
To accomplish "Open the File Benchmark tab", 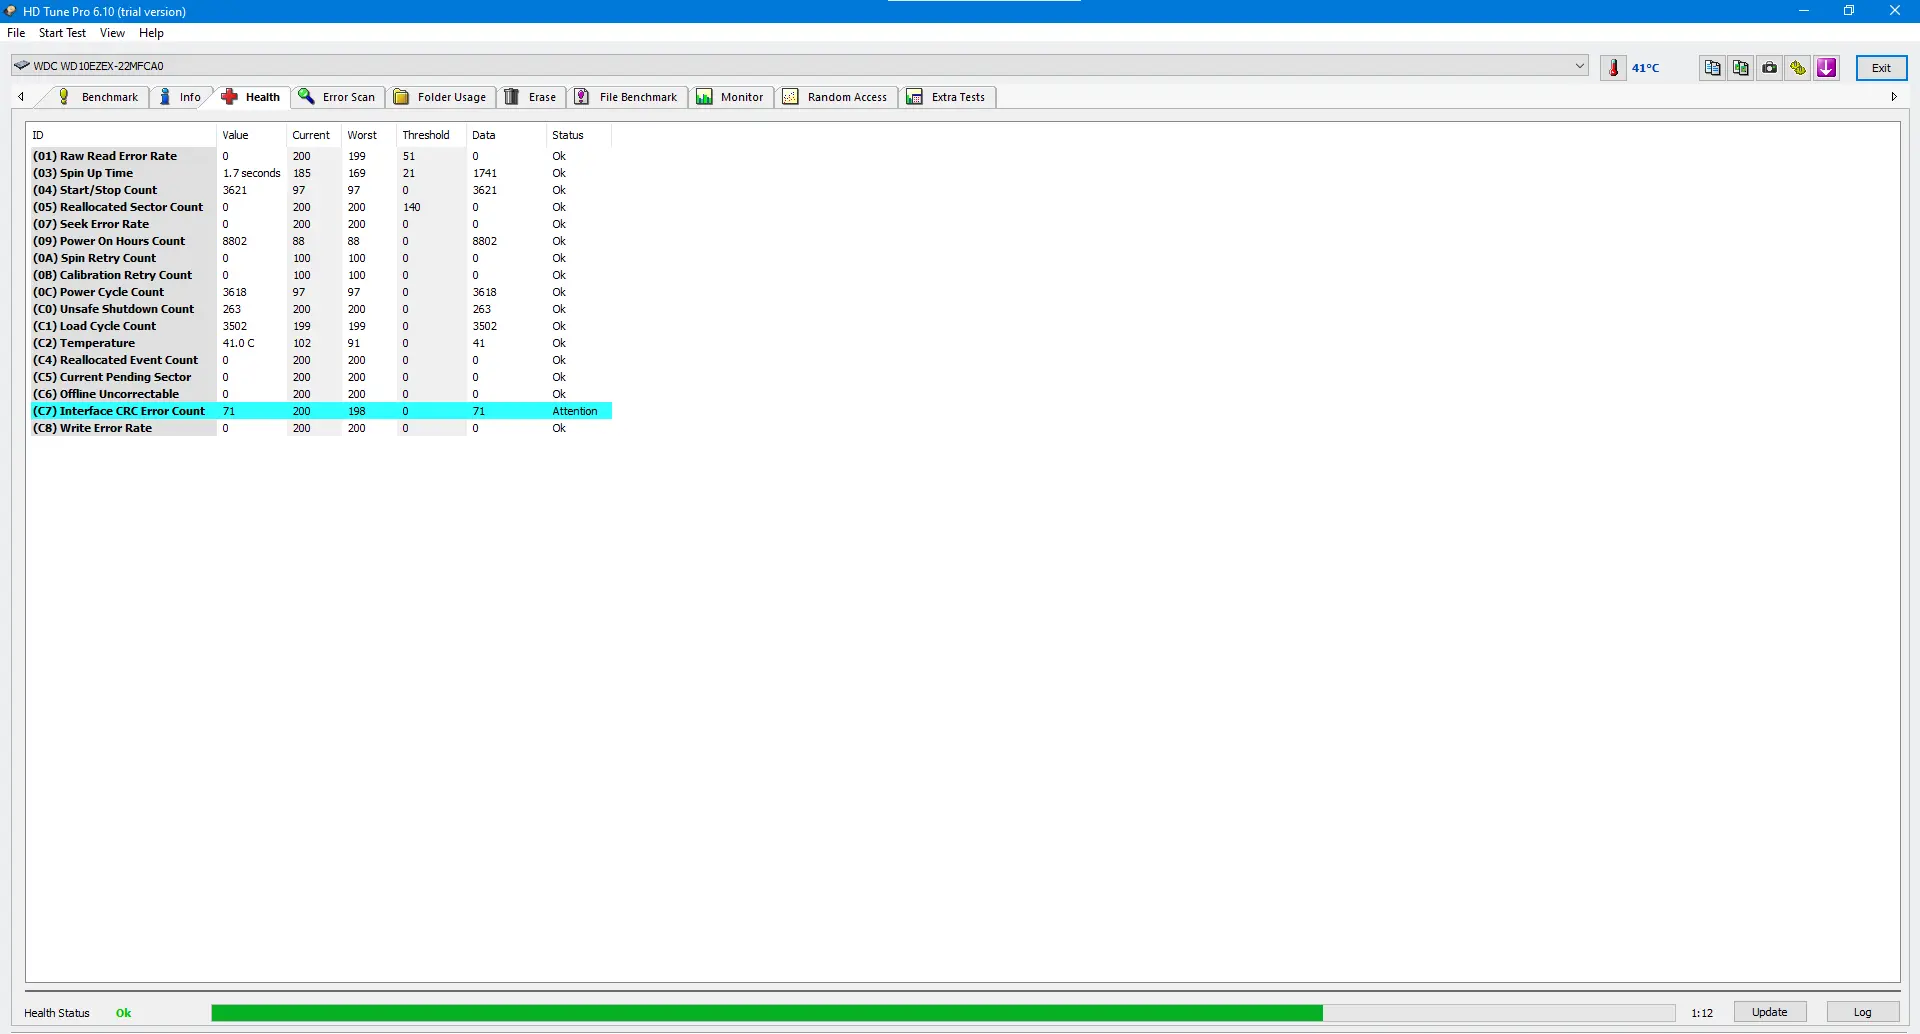I will coord(627,97).
